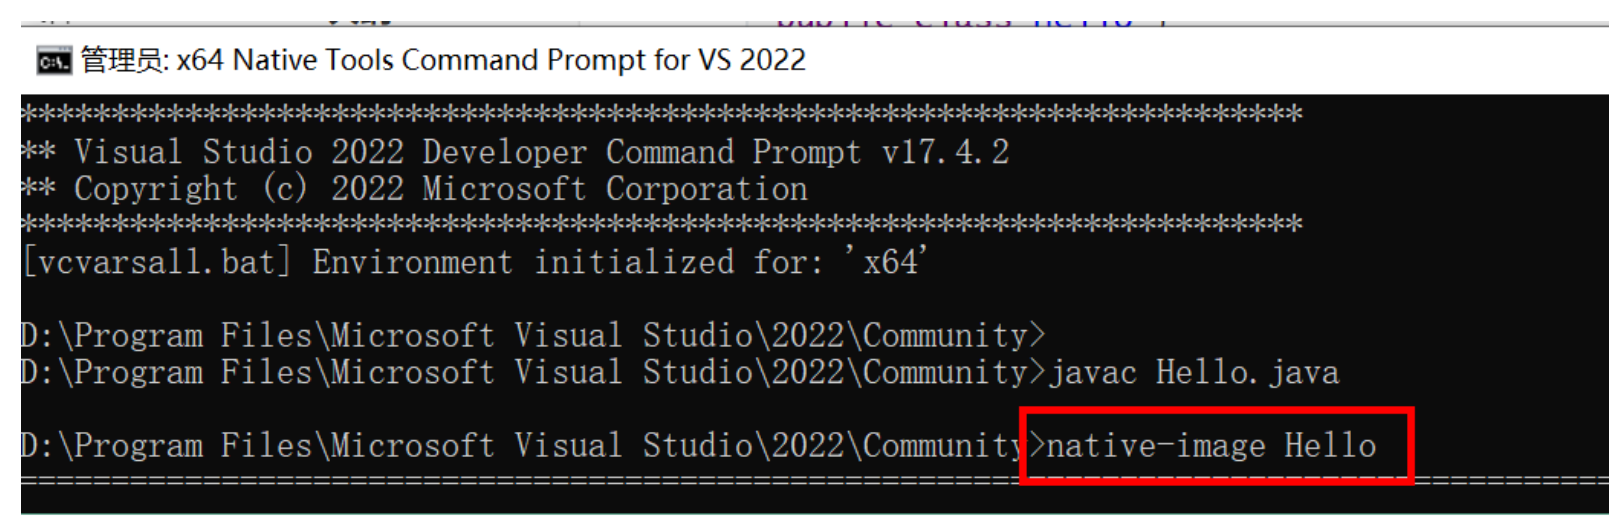Click the Copyright 2022 Microsoft Corporation line

(415, 189)
